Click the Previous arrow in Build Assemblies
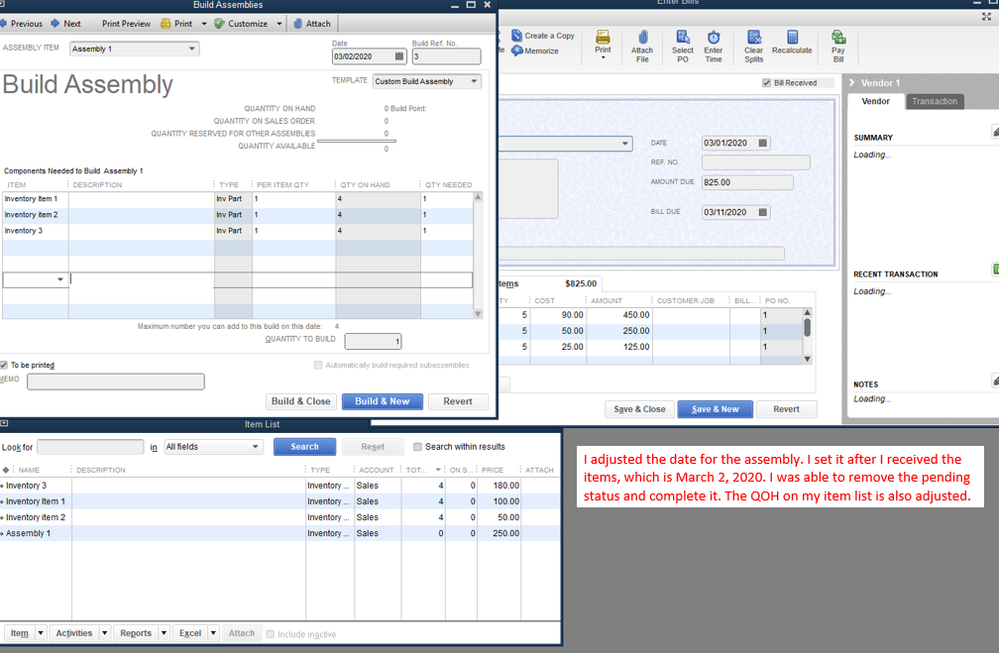 (3, 24)
